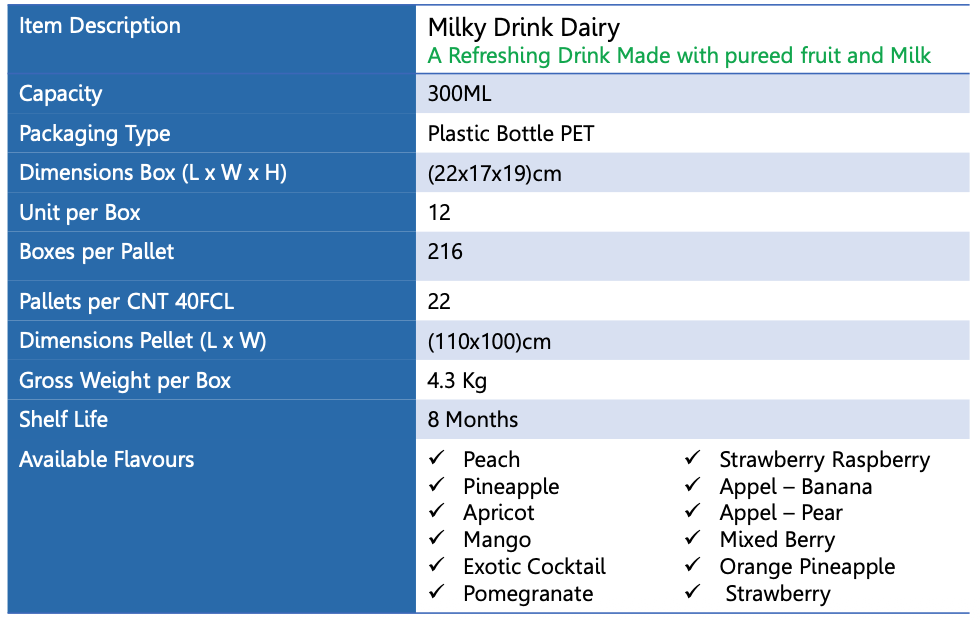This screenshot has height=620, width=980.
Task: Click the checkmark next to Pomegranate
Action: [436, 592]
